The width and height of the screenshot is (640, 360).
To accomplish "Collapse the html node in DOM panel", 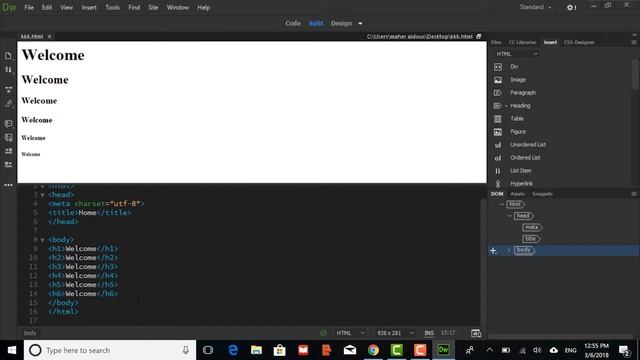I will pos(502,204).
